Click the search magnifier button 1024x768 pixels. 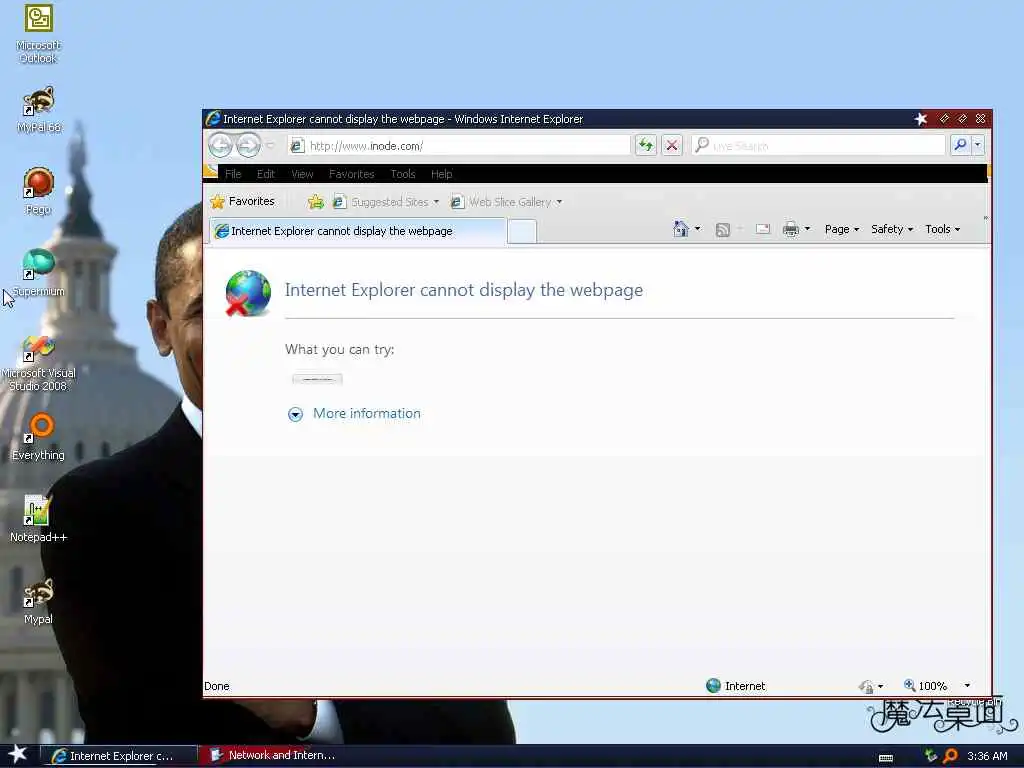point(959,145)
